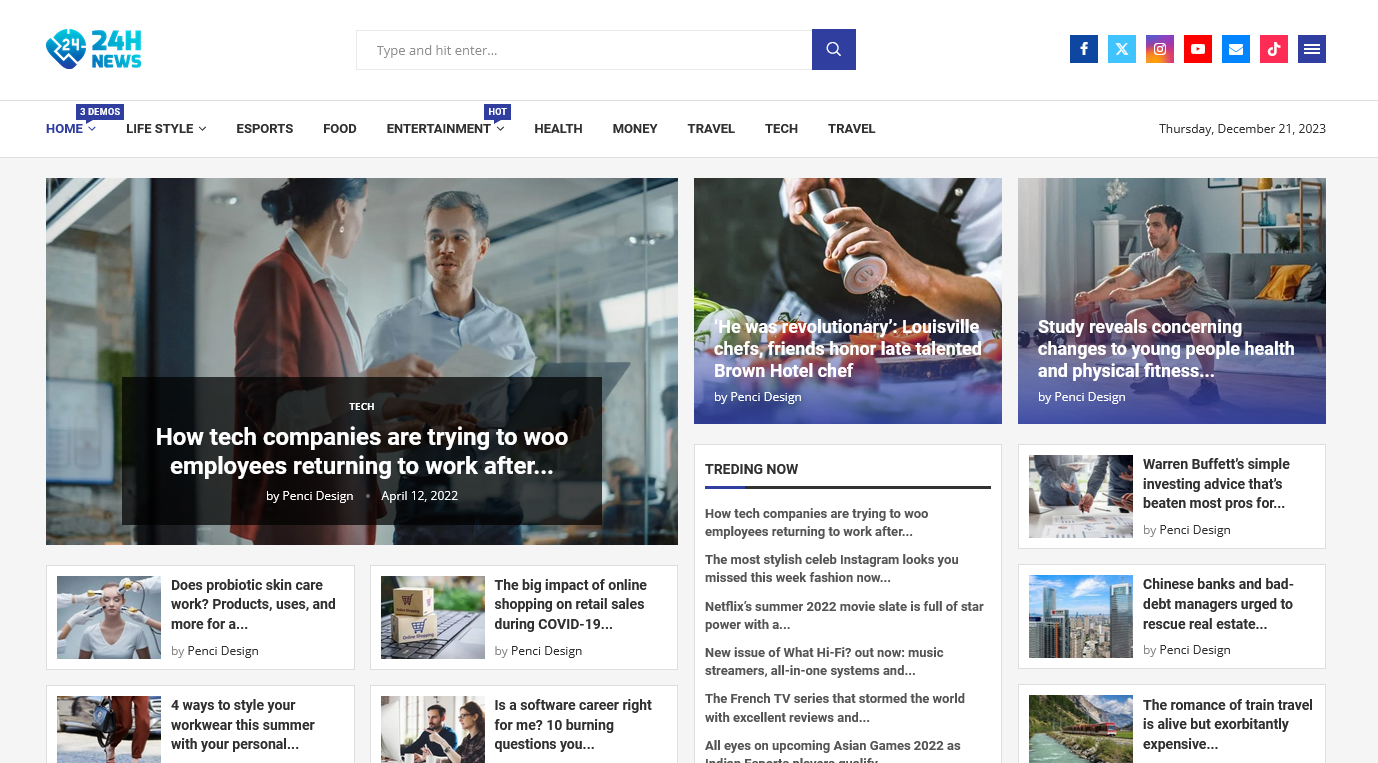
Task: Open trending link about tech companies wooing employees
Action: click(x=817, y=522)
